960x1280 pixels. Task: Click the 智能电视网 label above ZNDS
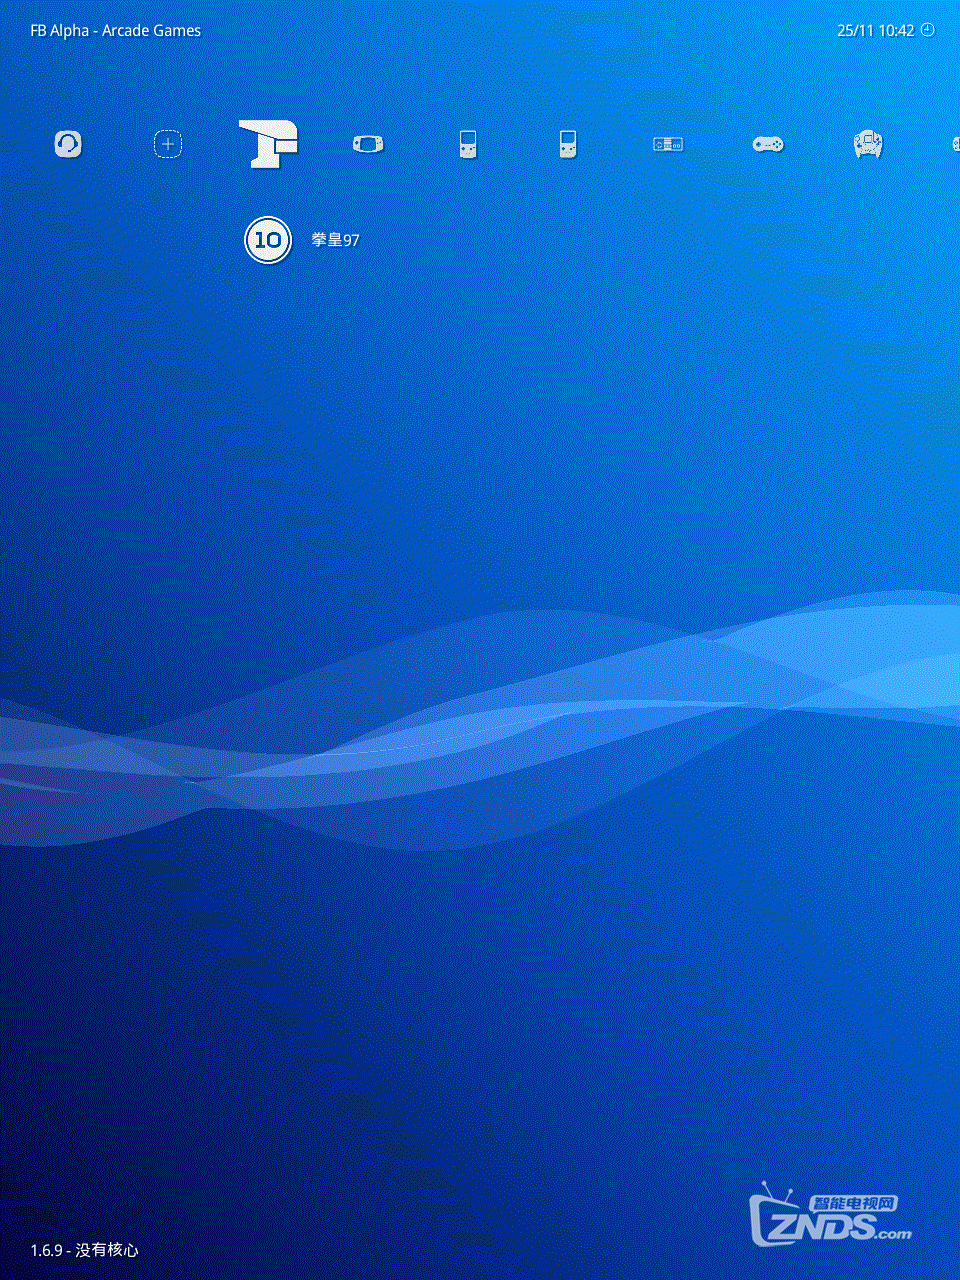click(853, 1203)
